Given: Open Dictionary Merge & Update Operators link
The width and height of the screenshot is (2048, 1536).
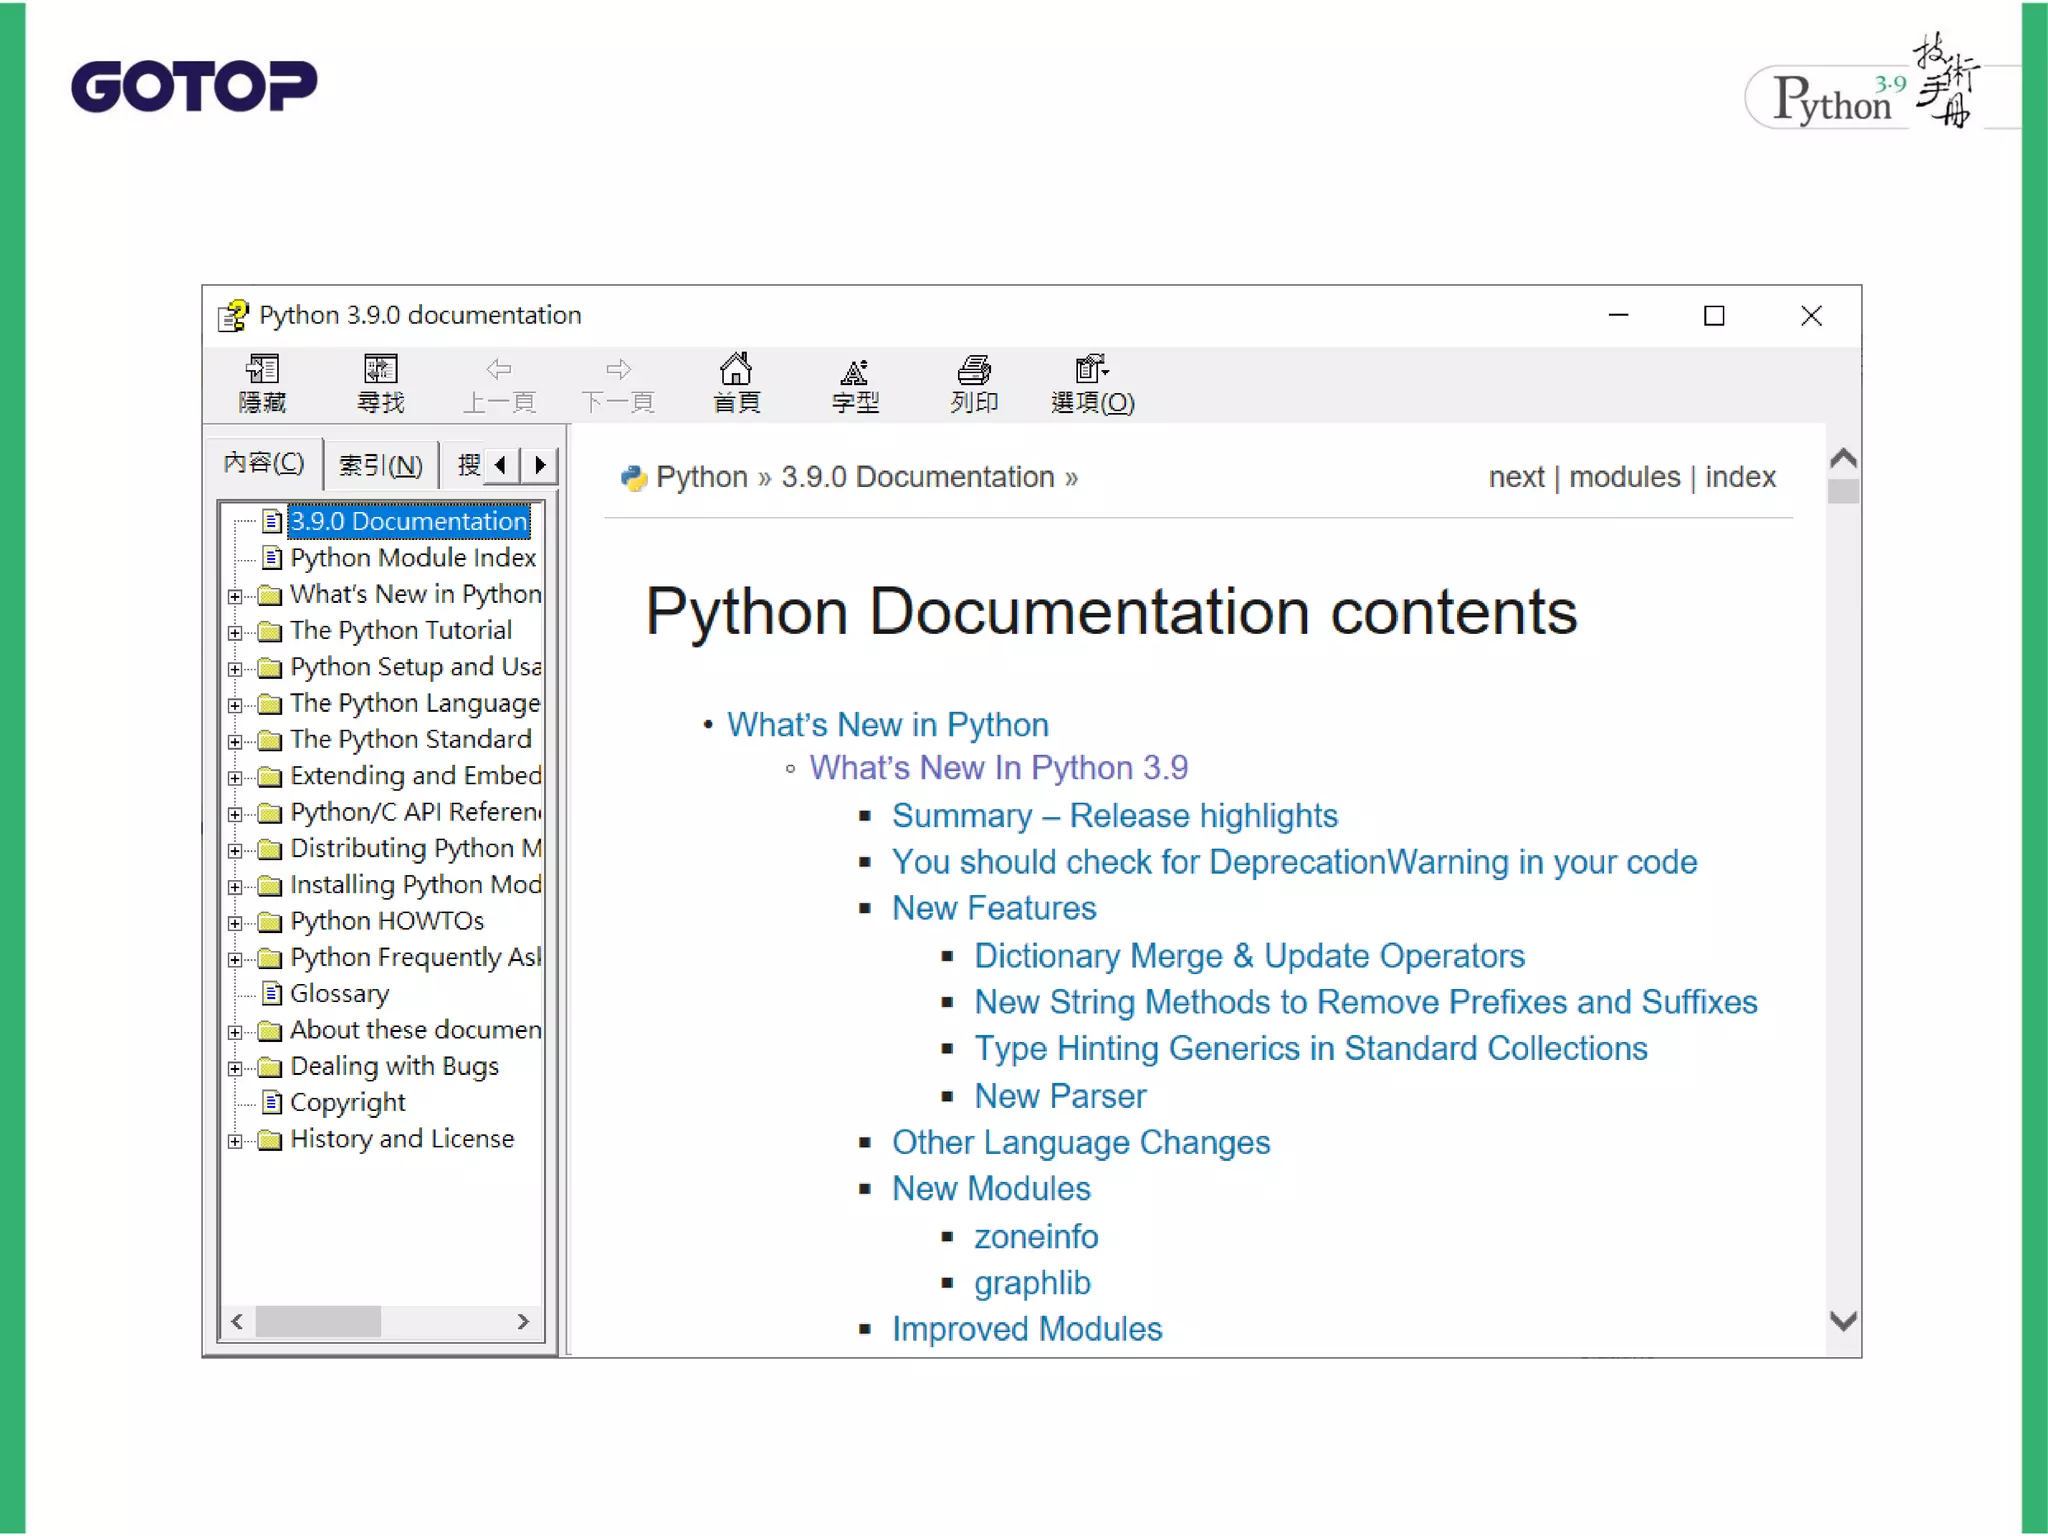Looking at the screenshot, I should click(1250, 956).
